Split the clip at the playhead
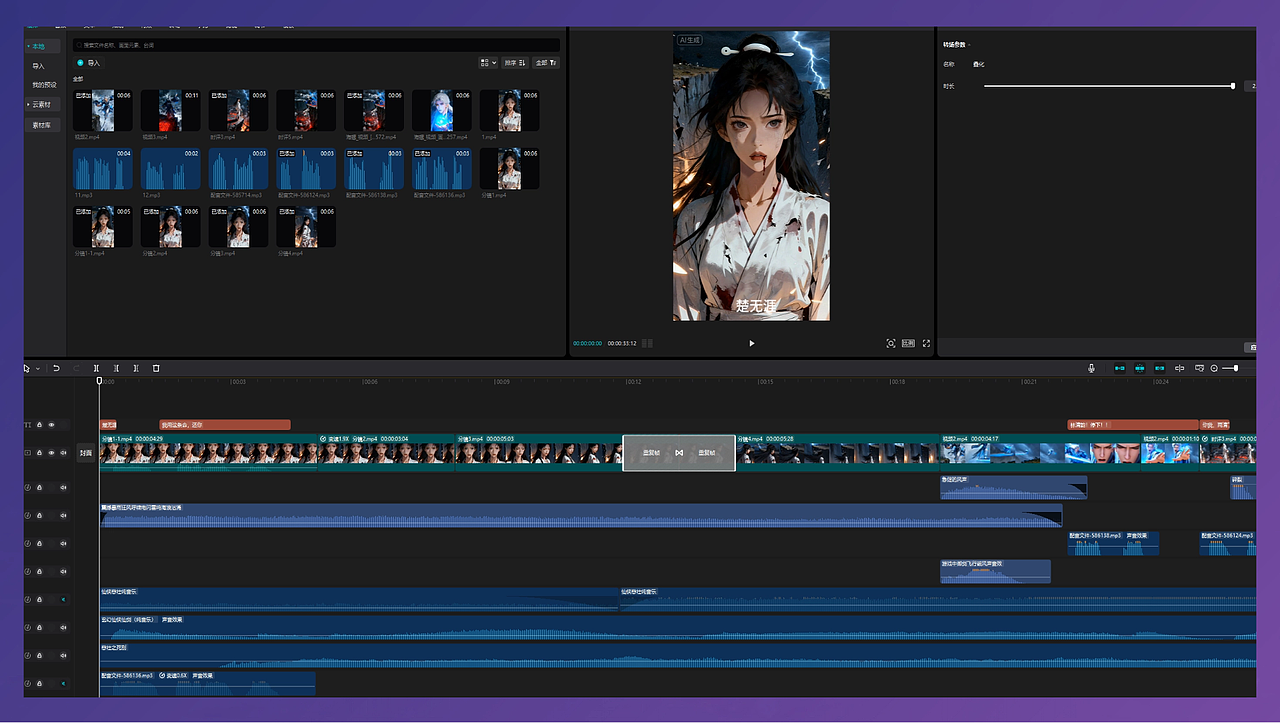The width and height of the screenshot is (1280, 724). click(96, 368)
